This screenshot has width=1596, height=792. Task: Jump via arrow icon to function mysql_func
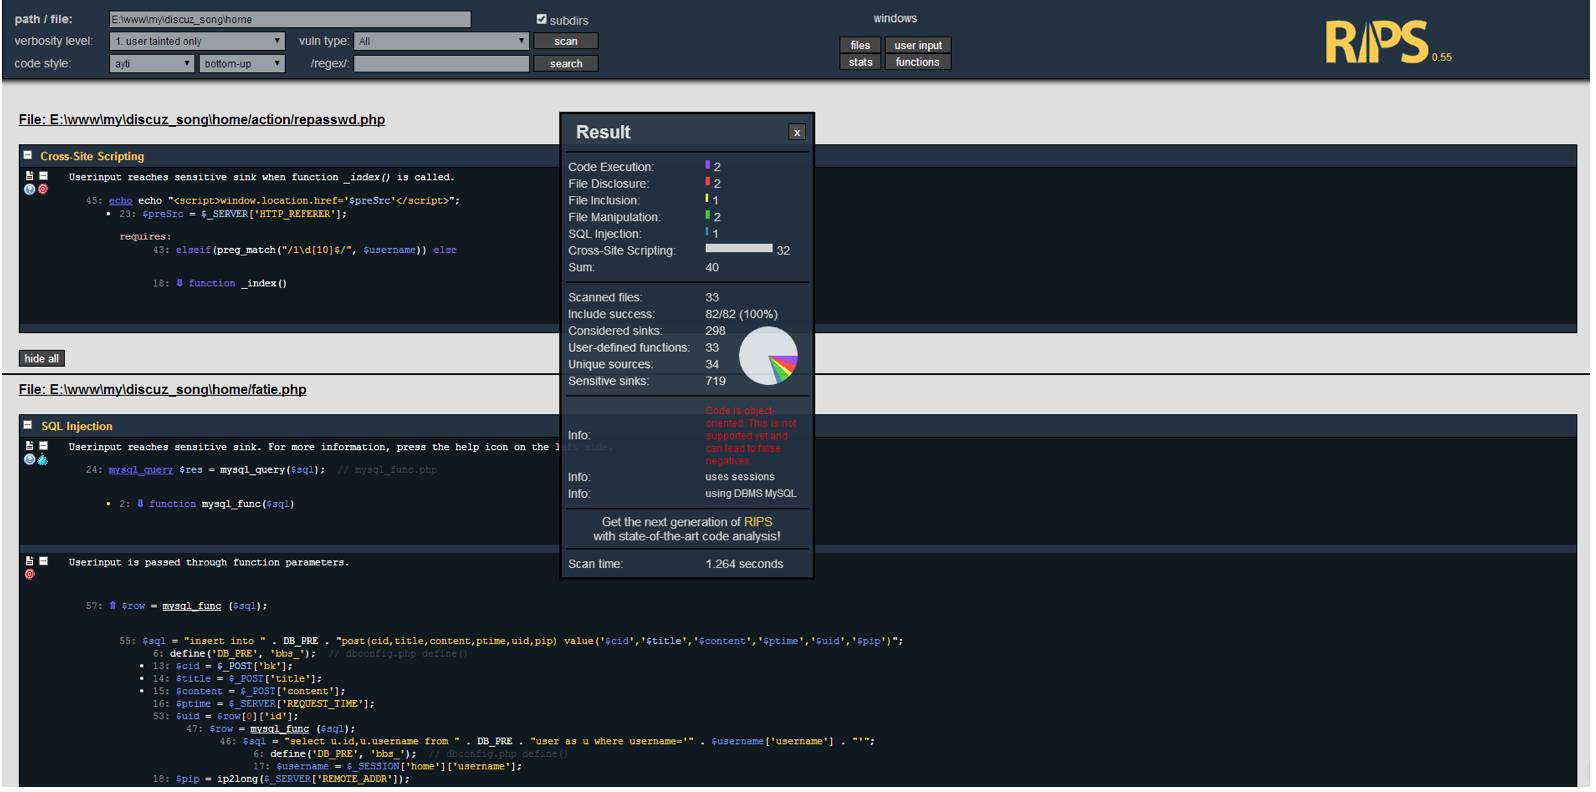(x=141, y=504)
